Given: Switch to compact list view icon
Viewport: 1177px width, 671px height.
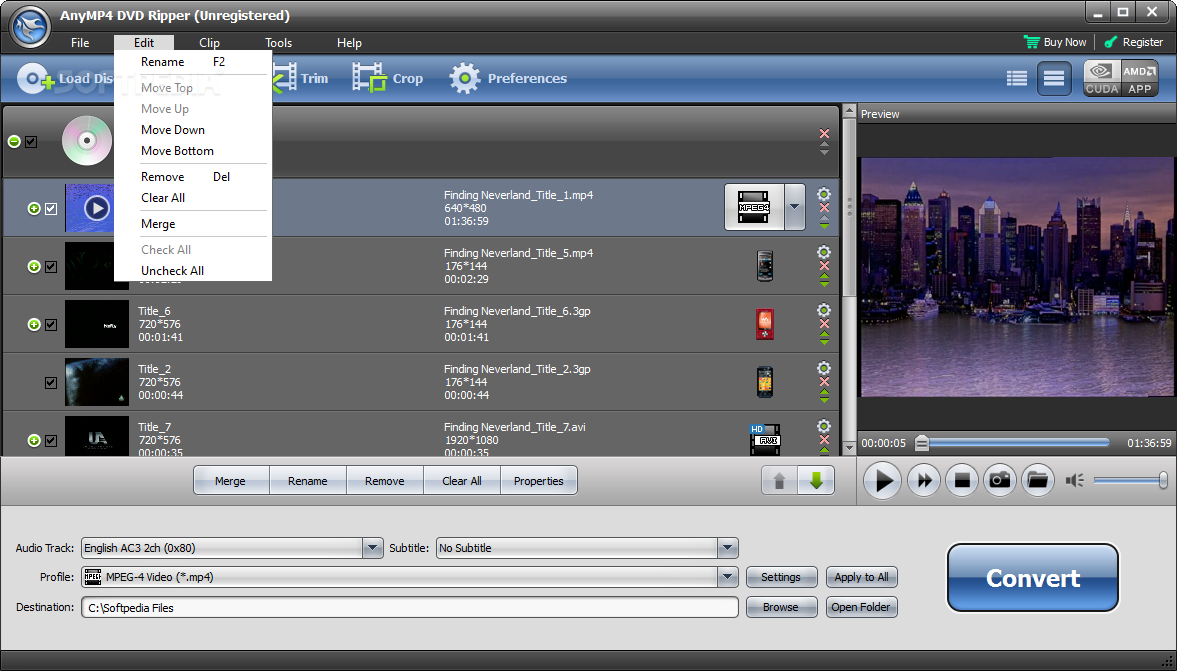Looking at the screenshot, I should tap(1054, 78).
